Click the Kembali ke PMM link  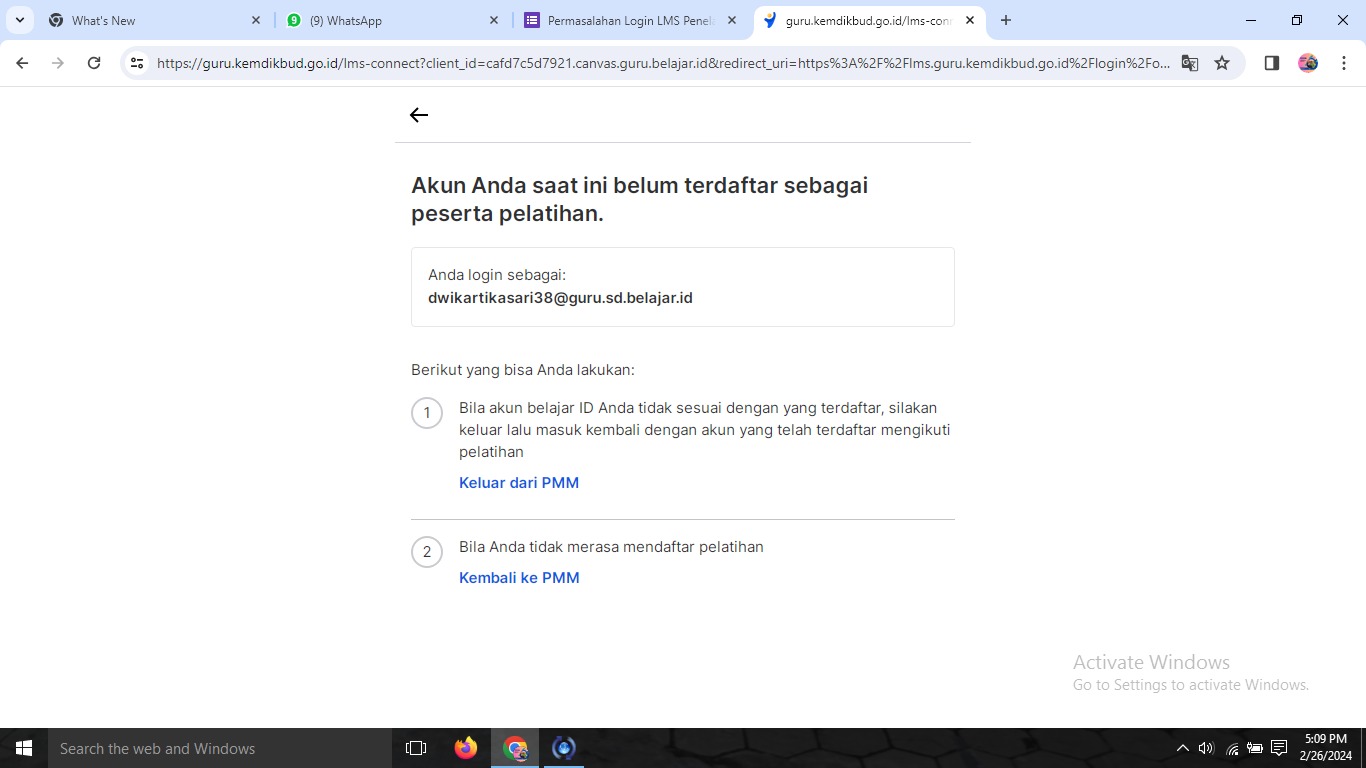tap(519, 578)
